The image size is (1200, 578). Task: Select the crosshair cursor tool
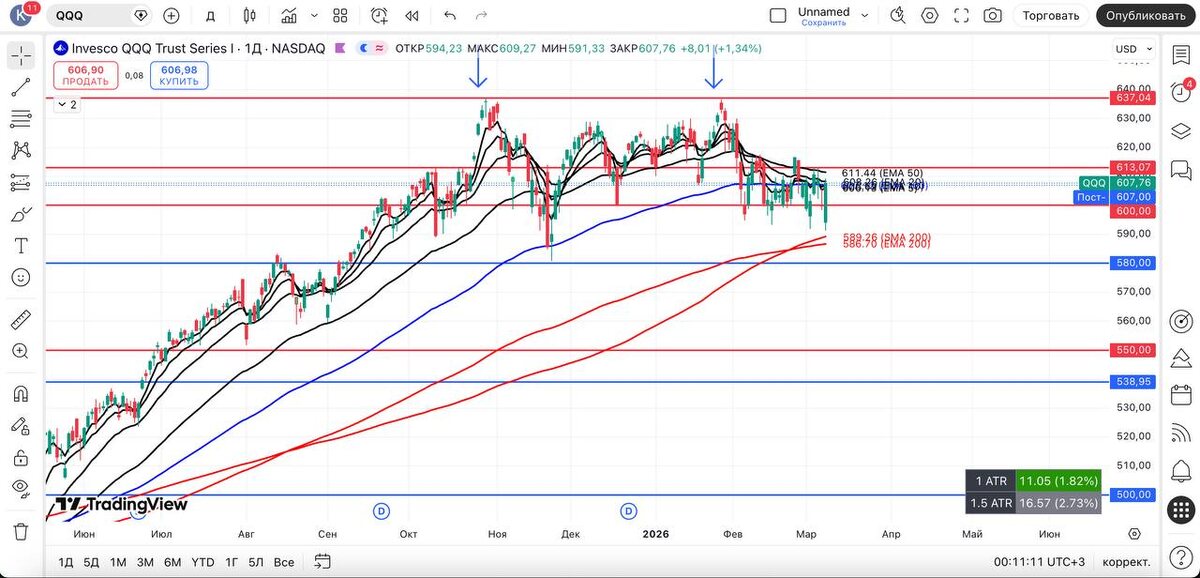click(x=21, y=56)
